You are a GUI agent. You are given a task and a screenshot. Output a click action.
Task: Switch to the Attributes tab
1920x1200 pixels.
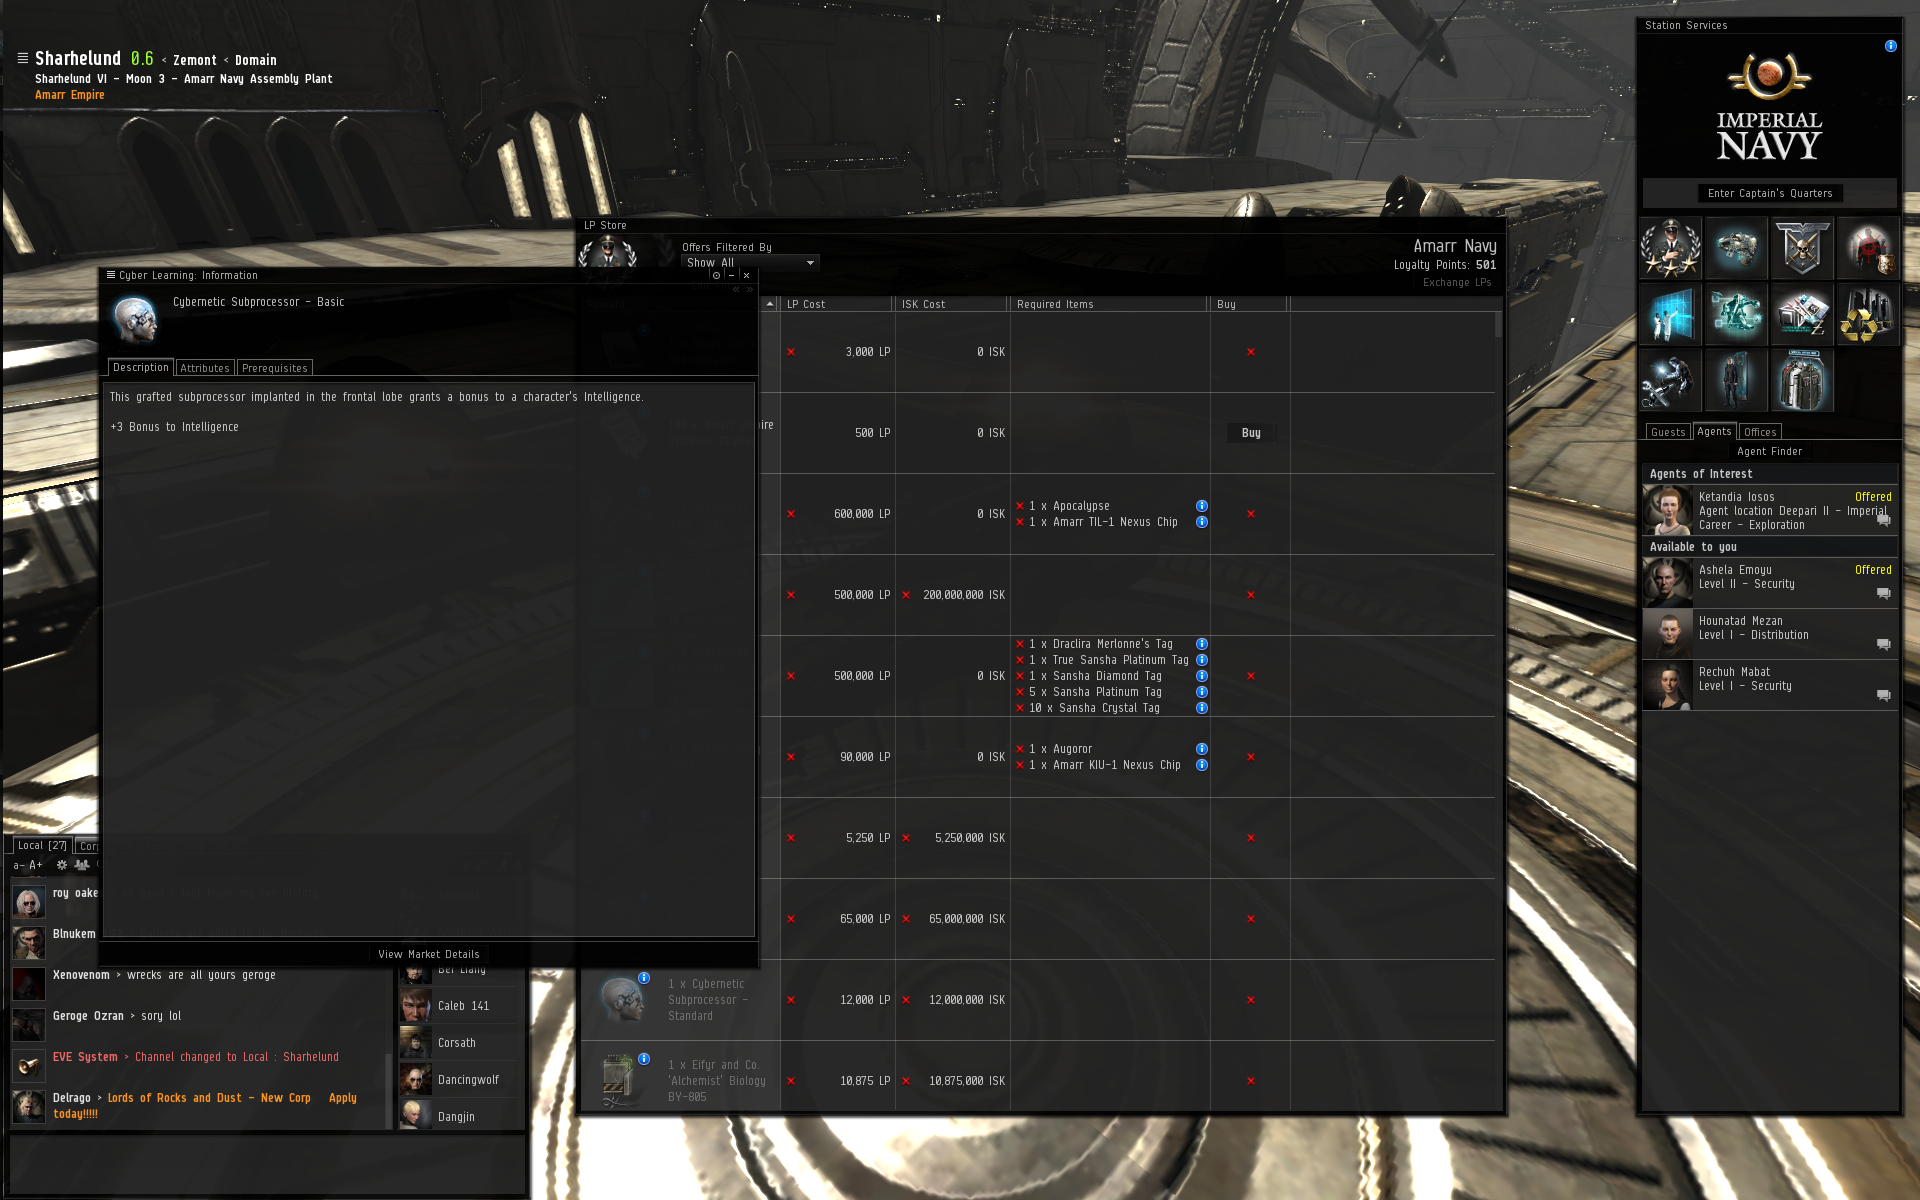205,368
